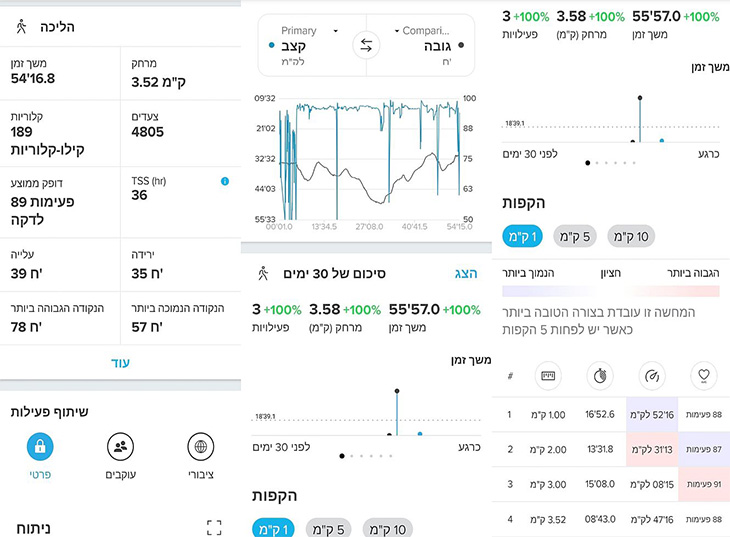
Task: Tap the קלוריות value 189 קילו-קלוריות
Action: coord(47,141)
